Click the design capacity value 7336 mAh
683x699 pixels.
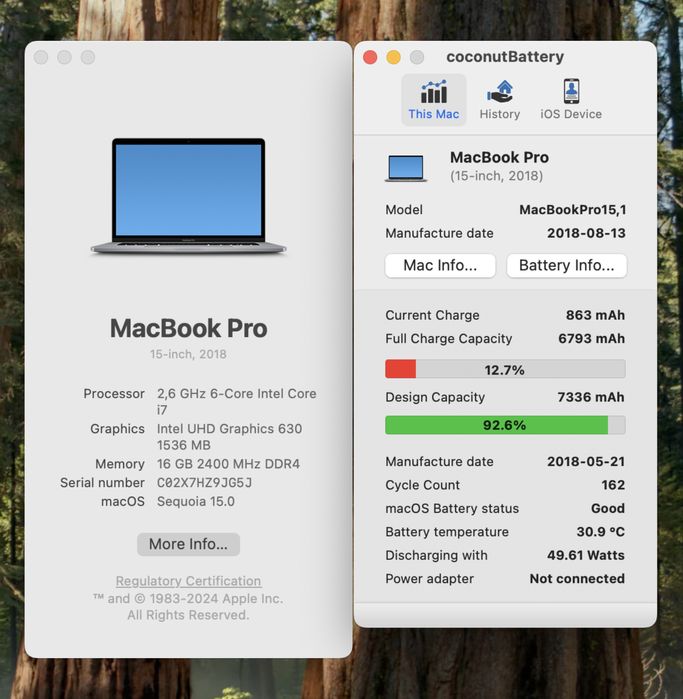[591, 397]
